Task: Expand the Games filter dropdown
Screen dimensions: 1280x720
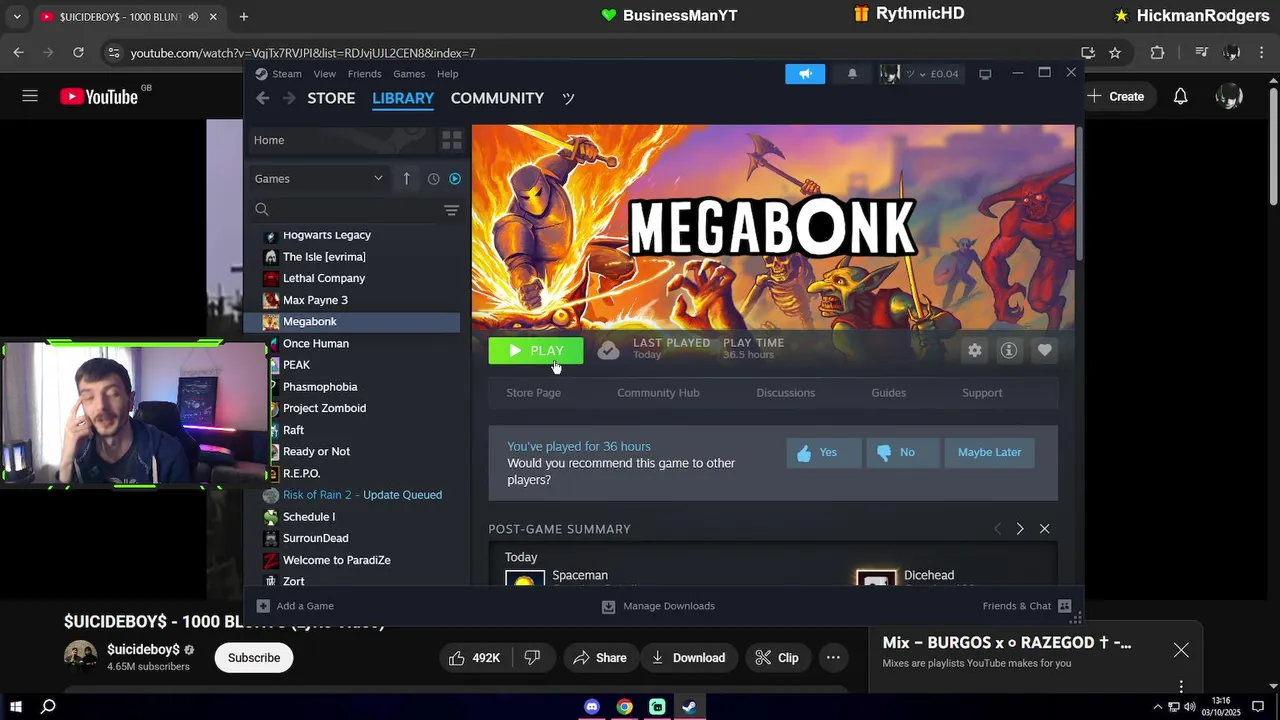Action: [319, 179]
